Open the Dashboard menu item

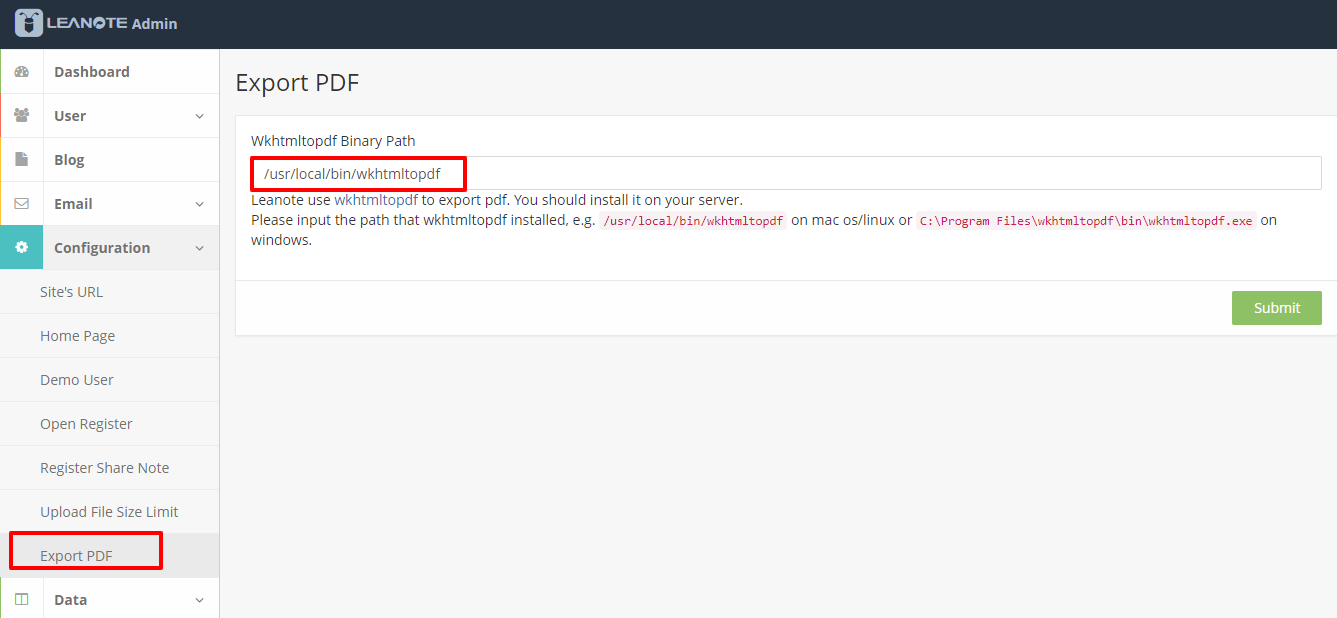[110, 72]
